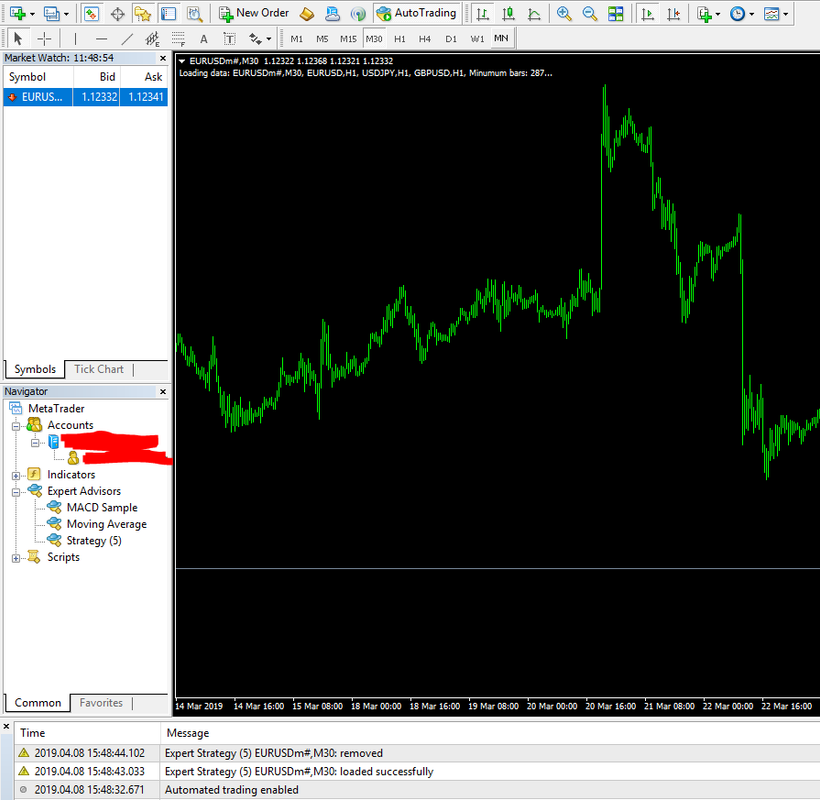
Task: Select the Crosshair tool
Action: pos(44,39)
